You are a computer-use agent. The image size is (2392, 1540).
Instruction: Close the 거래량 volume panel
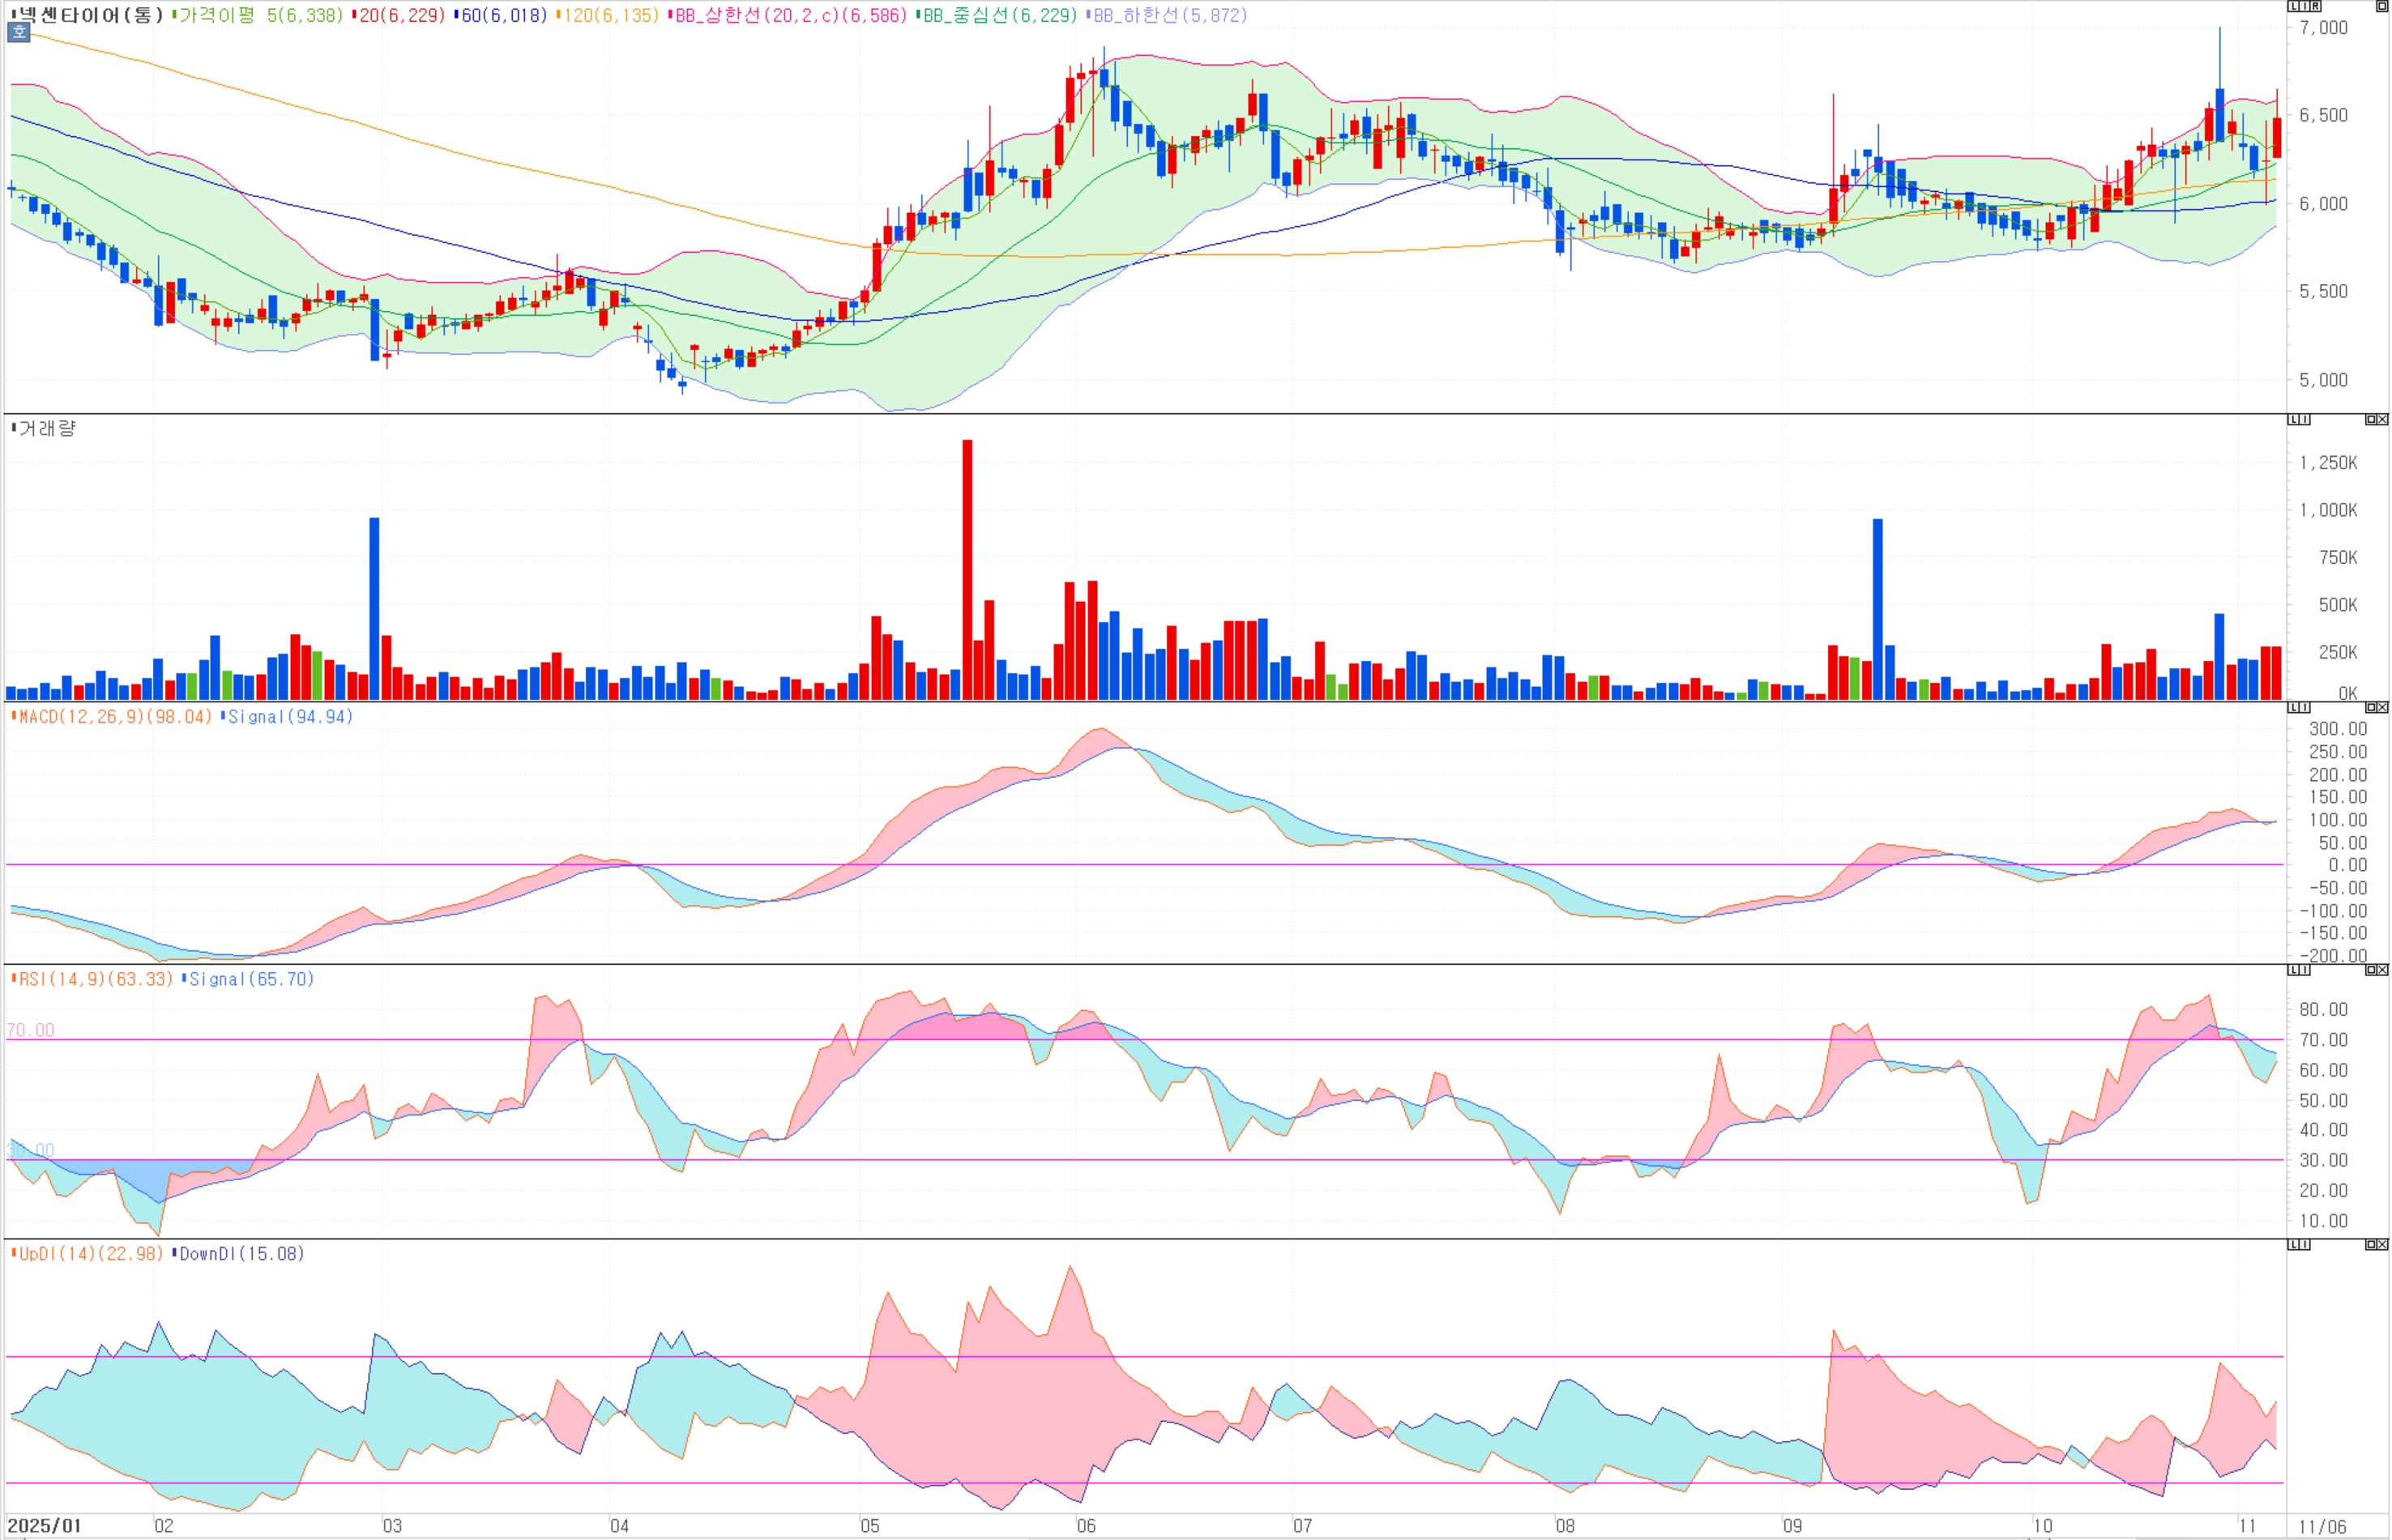(x=2383, y=420)
